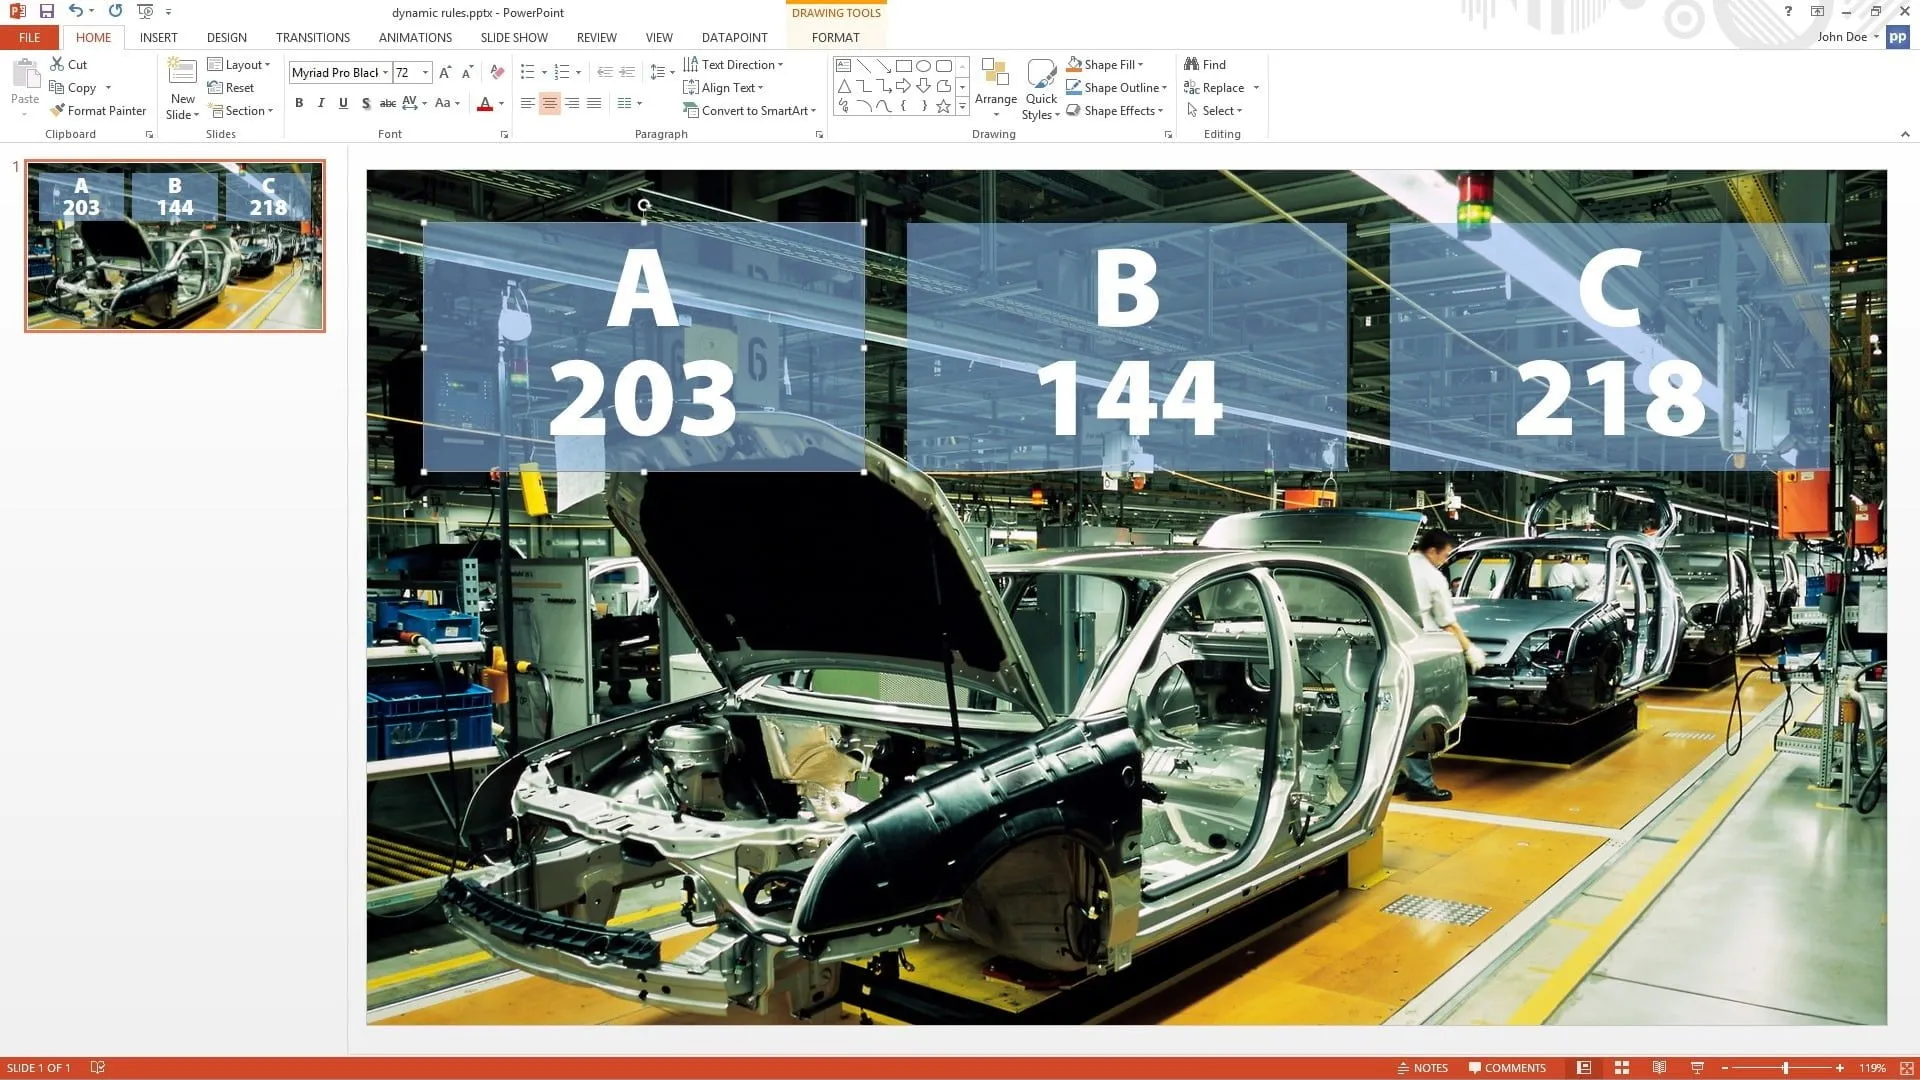Open Quick Styles gallery
The width and height of the screenshot is (1920, 1080).
[x=1041, y=89]
